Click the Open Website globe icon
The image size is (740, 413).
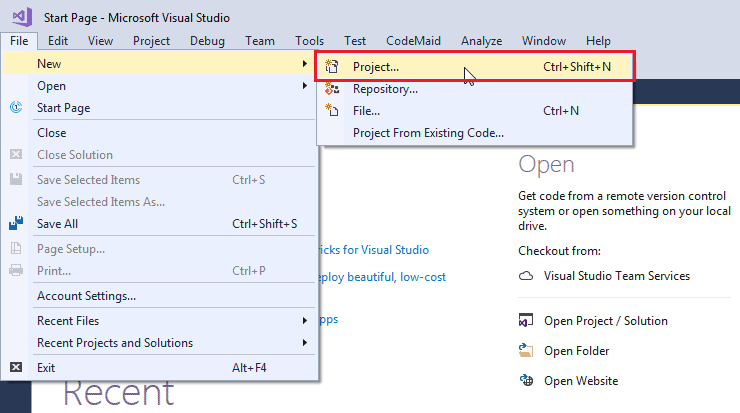(x=527, y=381)
